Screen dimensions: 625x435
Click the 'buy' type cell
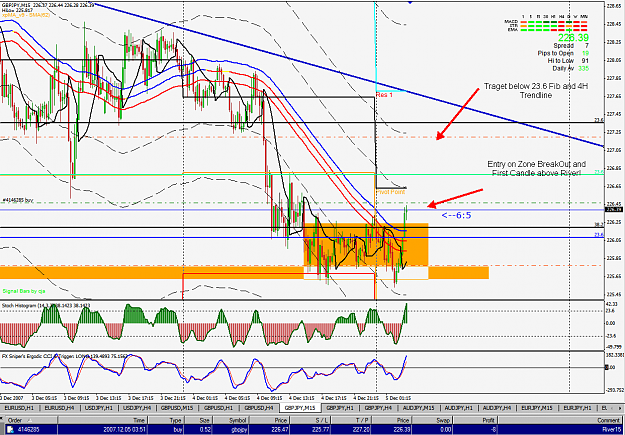tap(176, 431)
